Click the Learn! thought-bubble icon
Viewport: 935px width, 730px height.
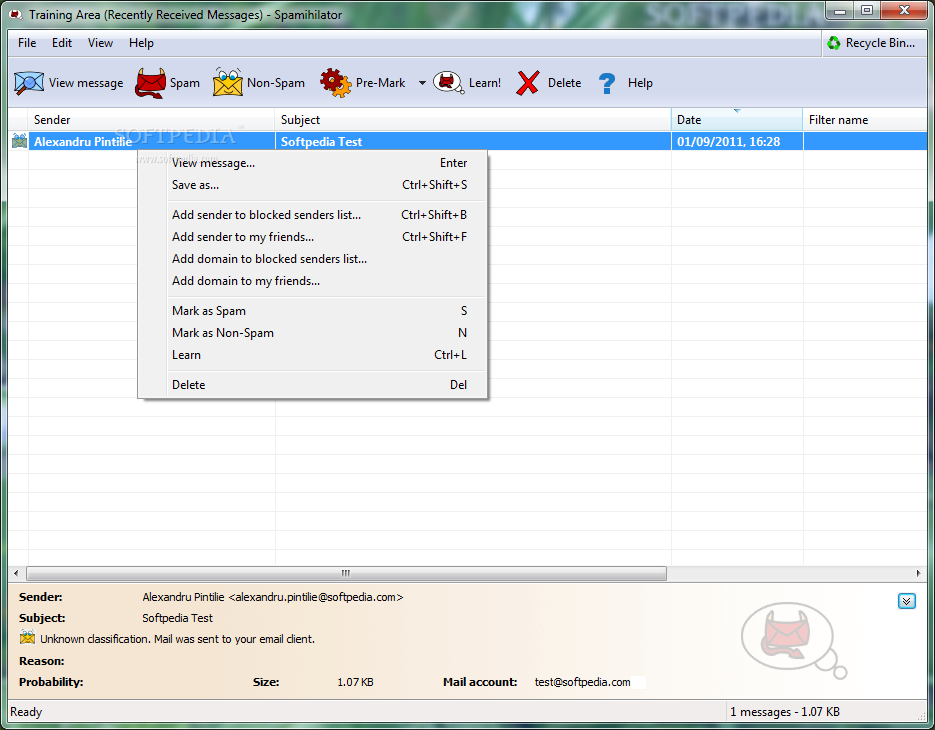[x=448, y=83]
